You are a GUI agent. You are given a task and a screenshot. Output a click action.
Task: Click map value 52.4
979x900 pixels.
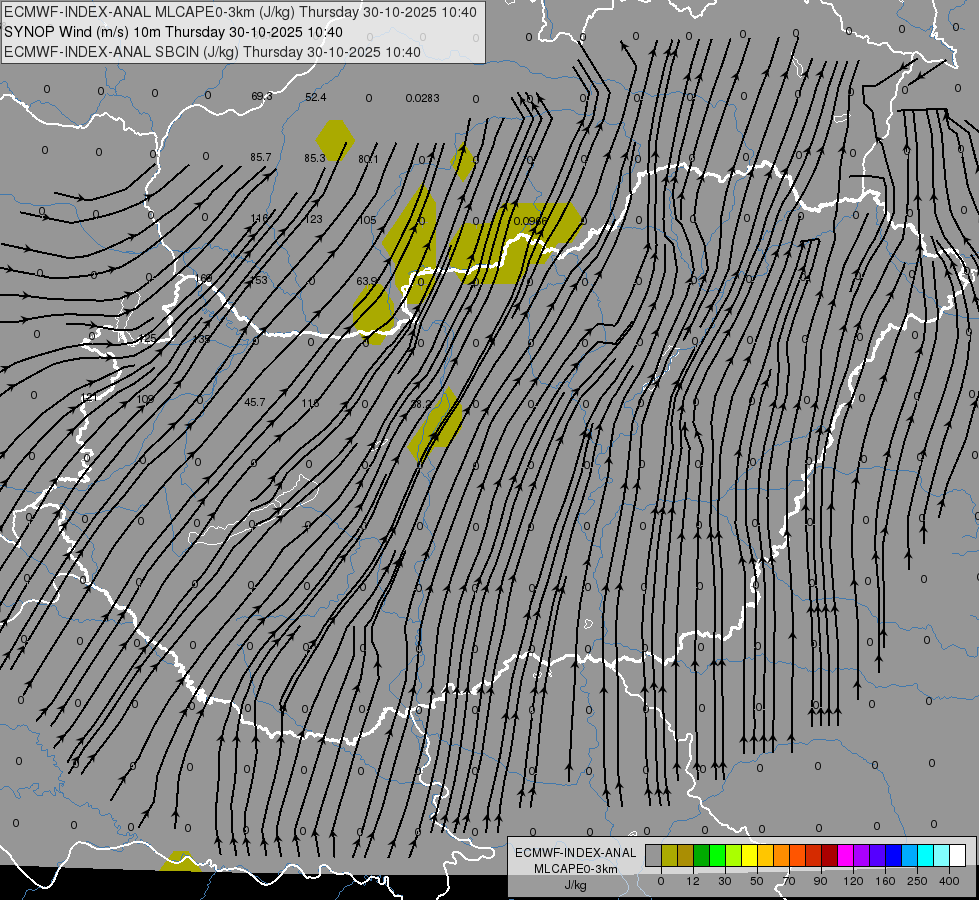316,97
